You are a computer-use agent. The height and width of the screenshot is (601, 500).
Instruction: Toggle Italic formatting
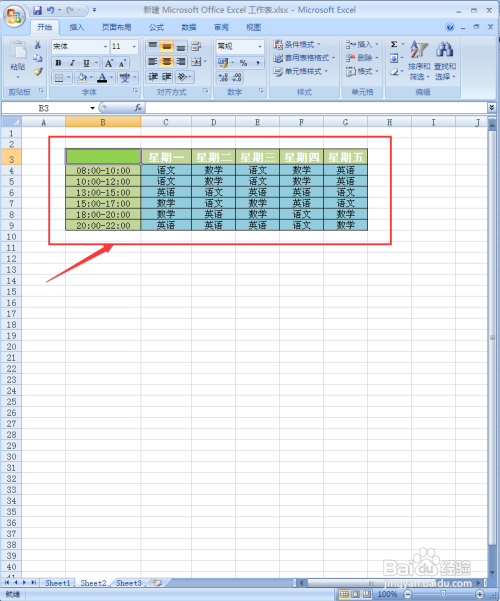72,63
